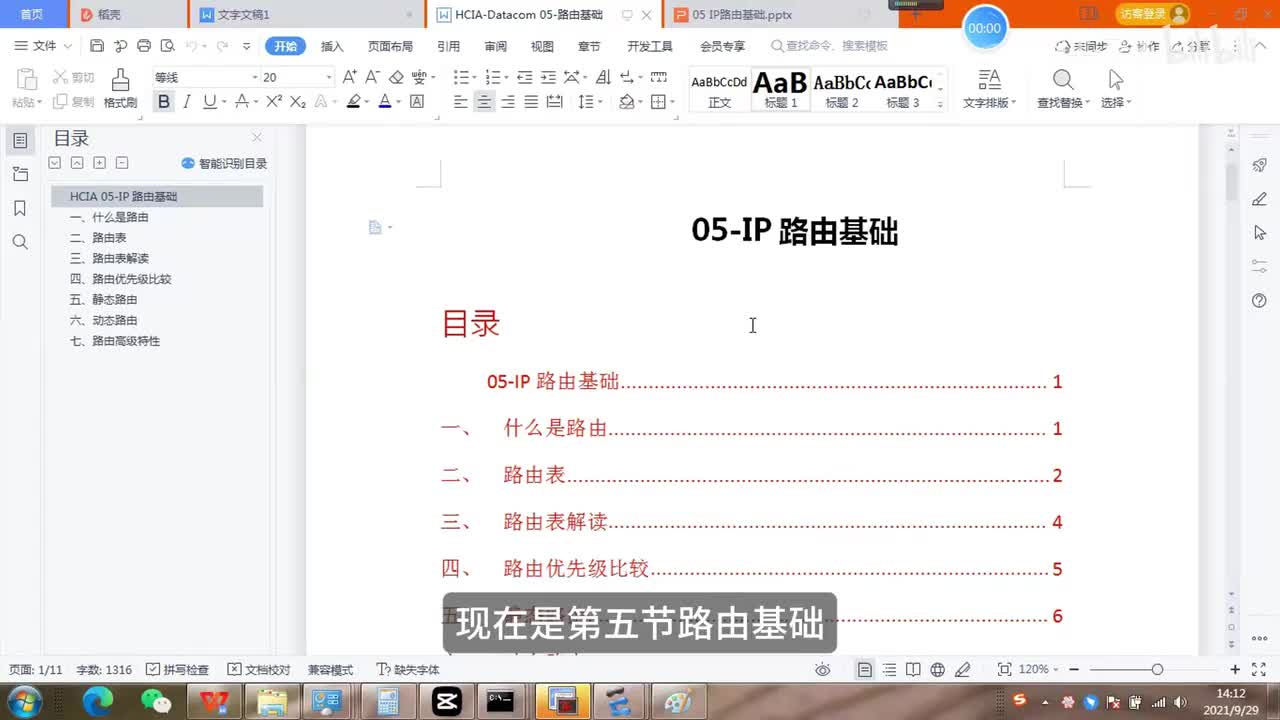Clear formatting with eraser icon
The image size is (1280, 720).
[396, 77]
